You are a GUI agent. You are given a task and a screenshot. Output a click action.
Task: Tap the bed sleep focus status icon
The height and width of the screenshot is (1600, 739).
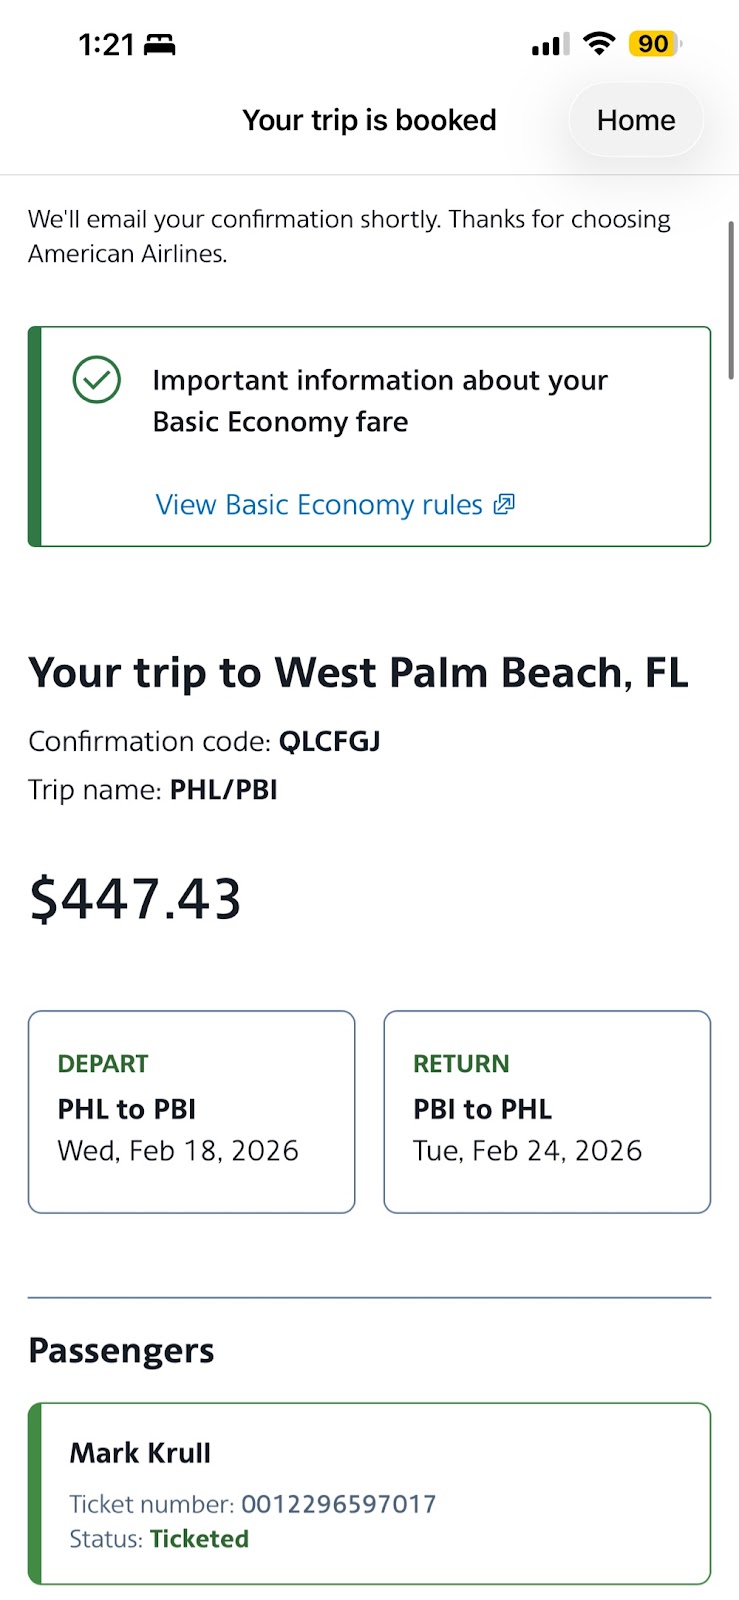pos(160,45)
